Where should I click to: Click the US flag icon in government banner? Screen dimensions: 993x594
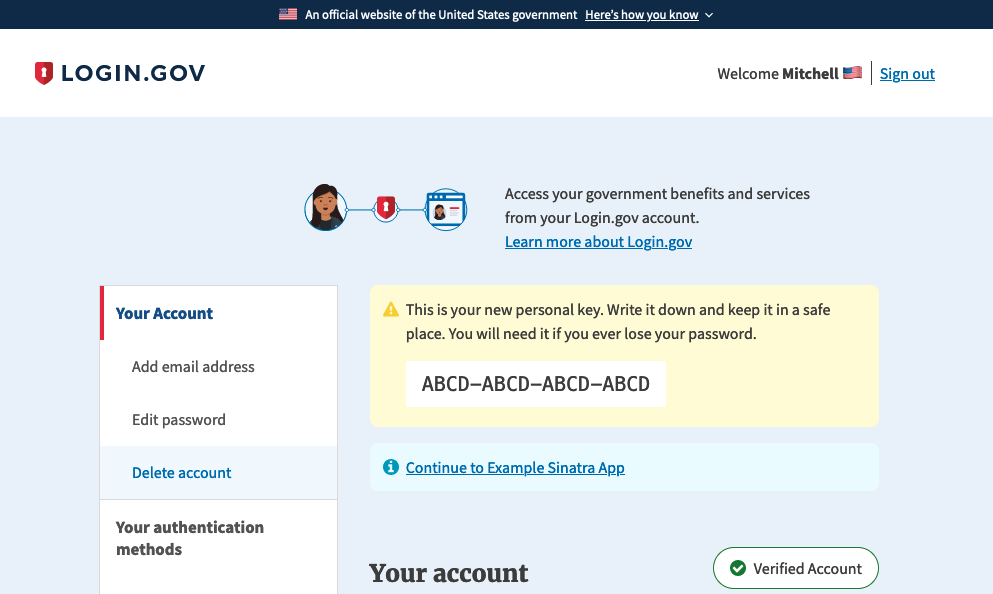point(288,14)
